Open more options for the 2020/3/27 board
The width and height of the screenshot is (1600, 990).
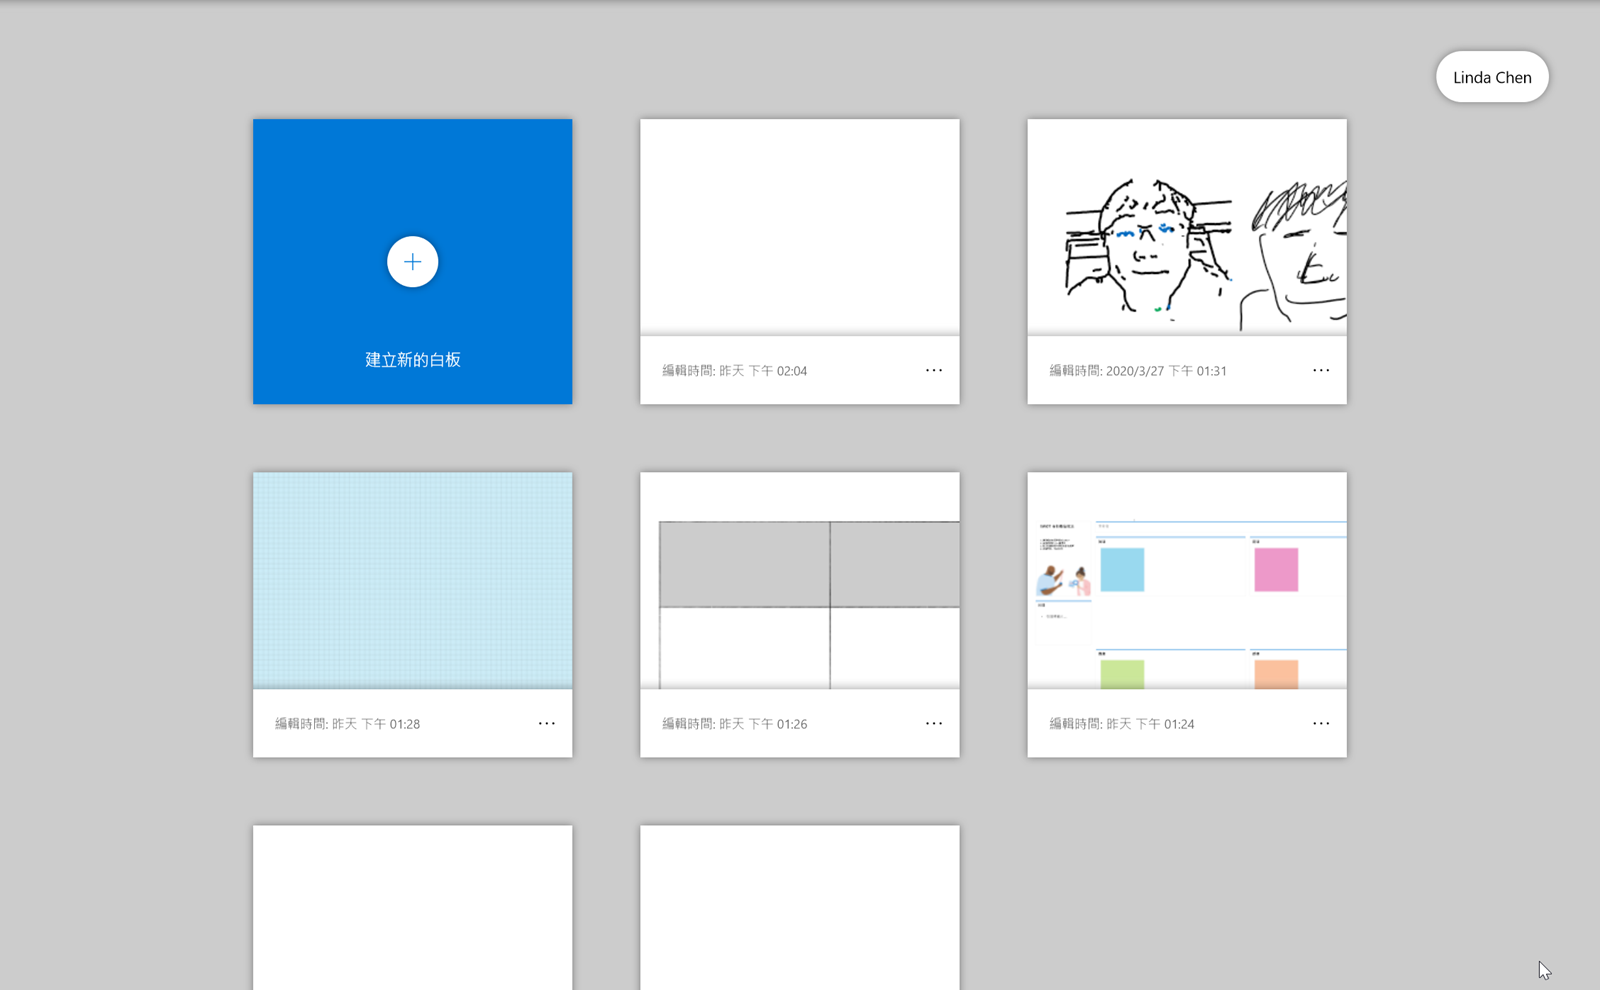(x=1320, y=370)
